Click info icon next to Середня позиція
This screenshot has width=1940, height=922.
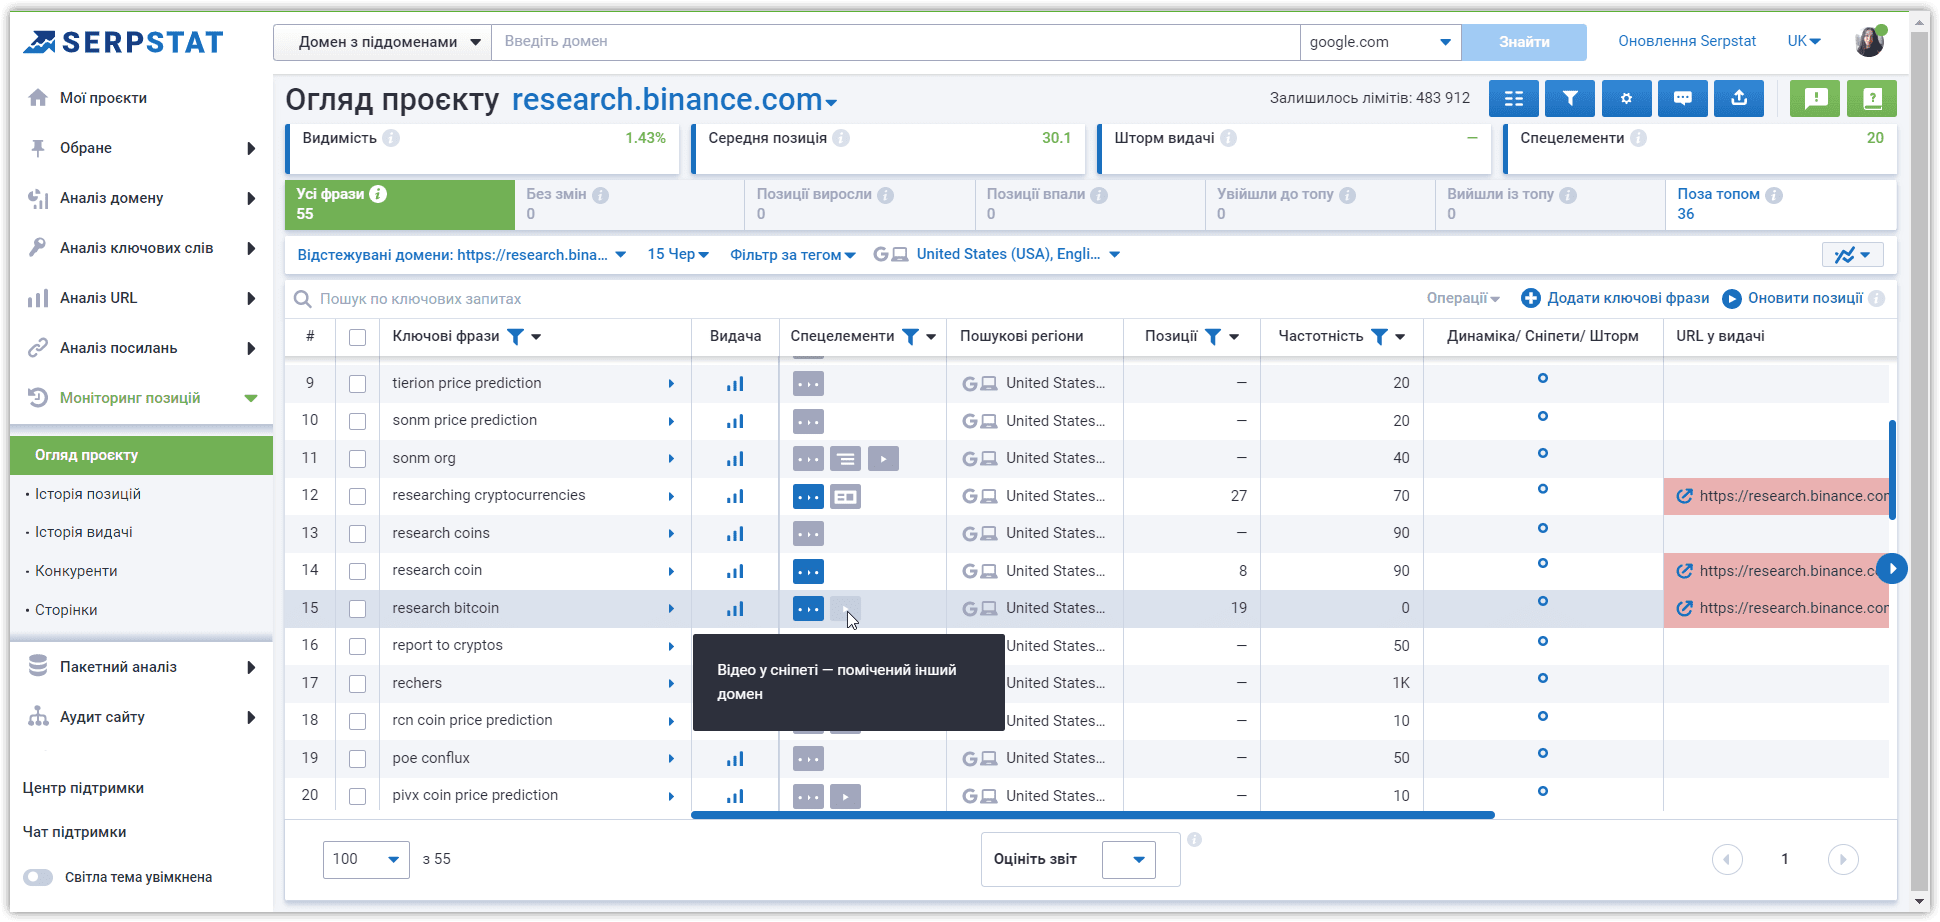pyautogui.click(x=841, y=138)
